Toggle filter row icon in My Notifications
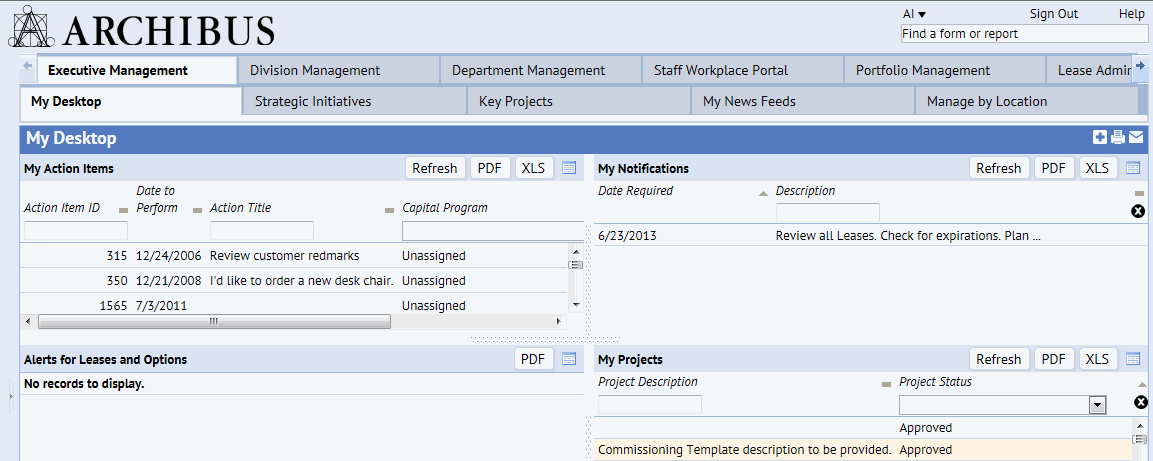This screenshot has width=1153, height=461. (x=1132, y=168)
